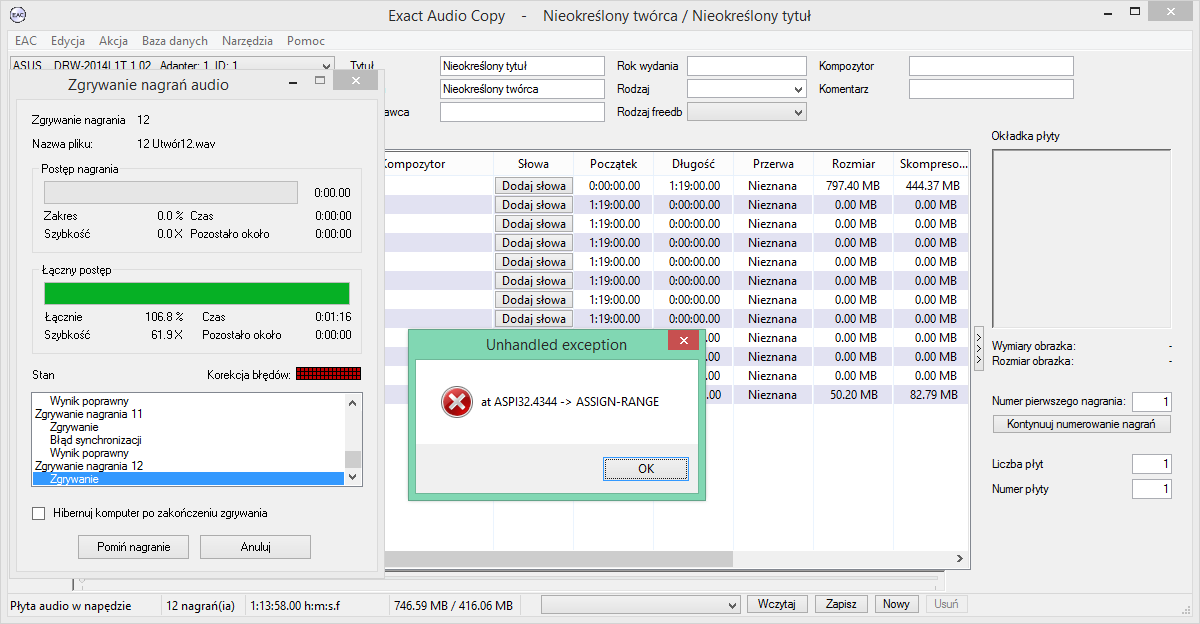
Task: Open the Akcja menu
Action: tap(113, 41)
